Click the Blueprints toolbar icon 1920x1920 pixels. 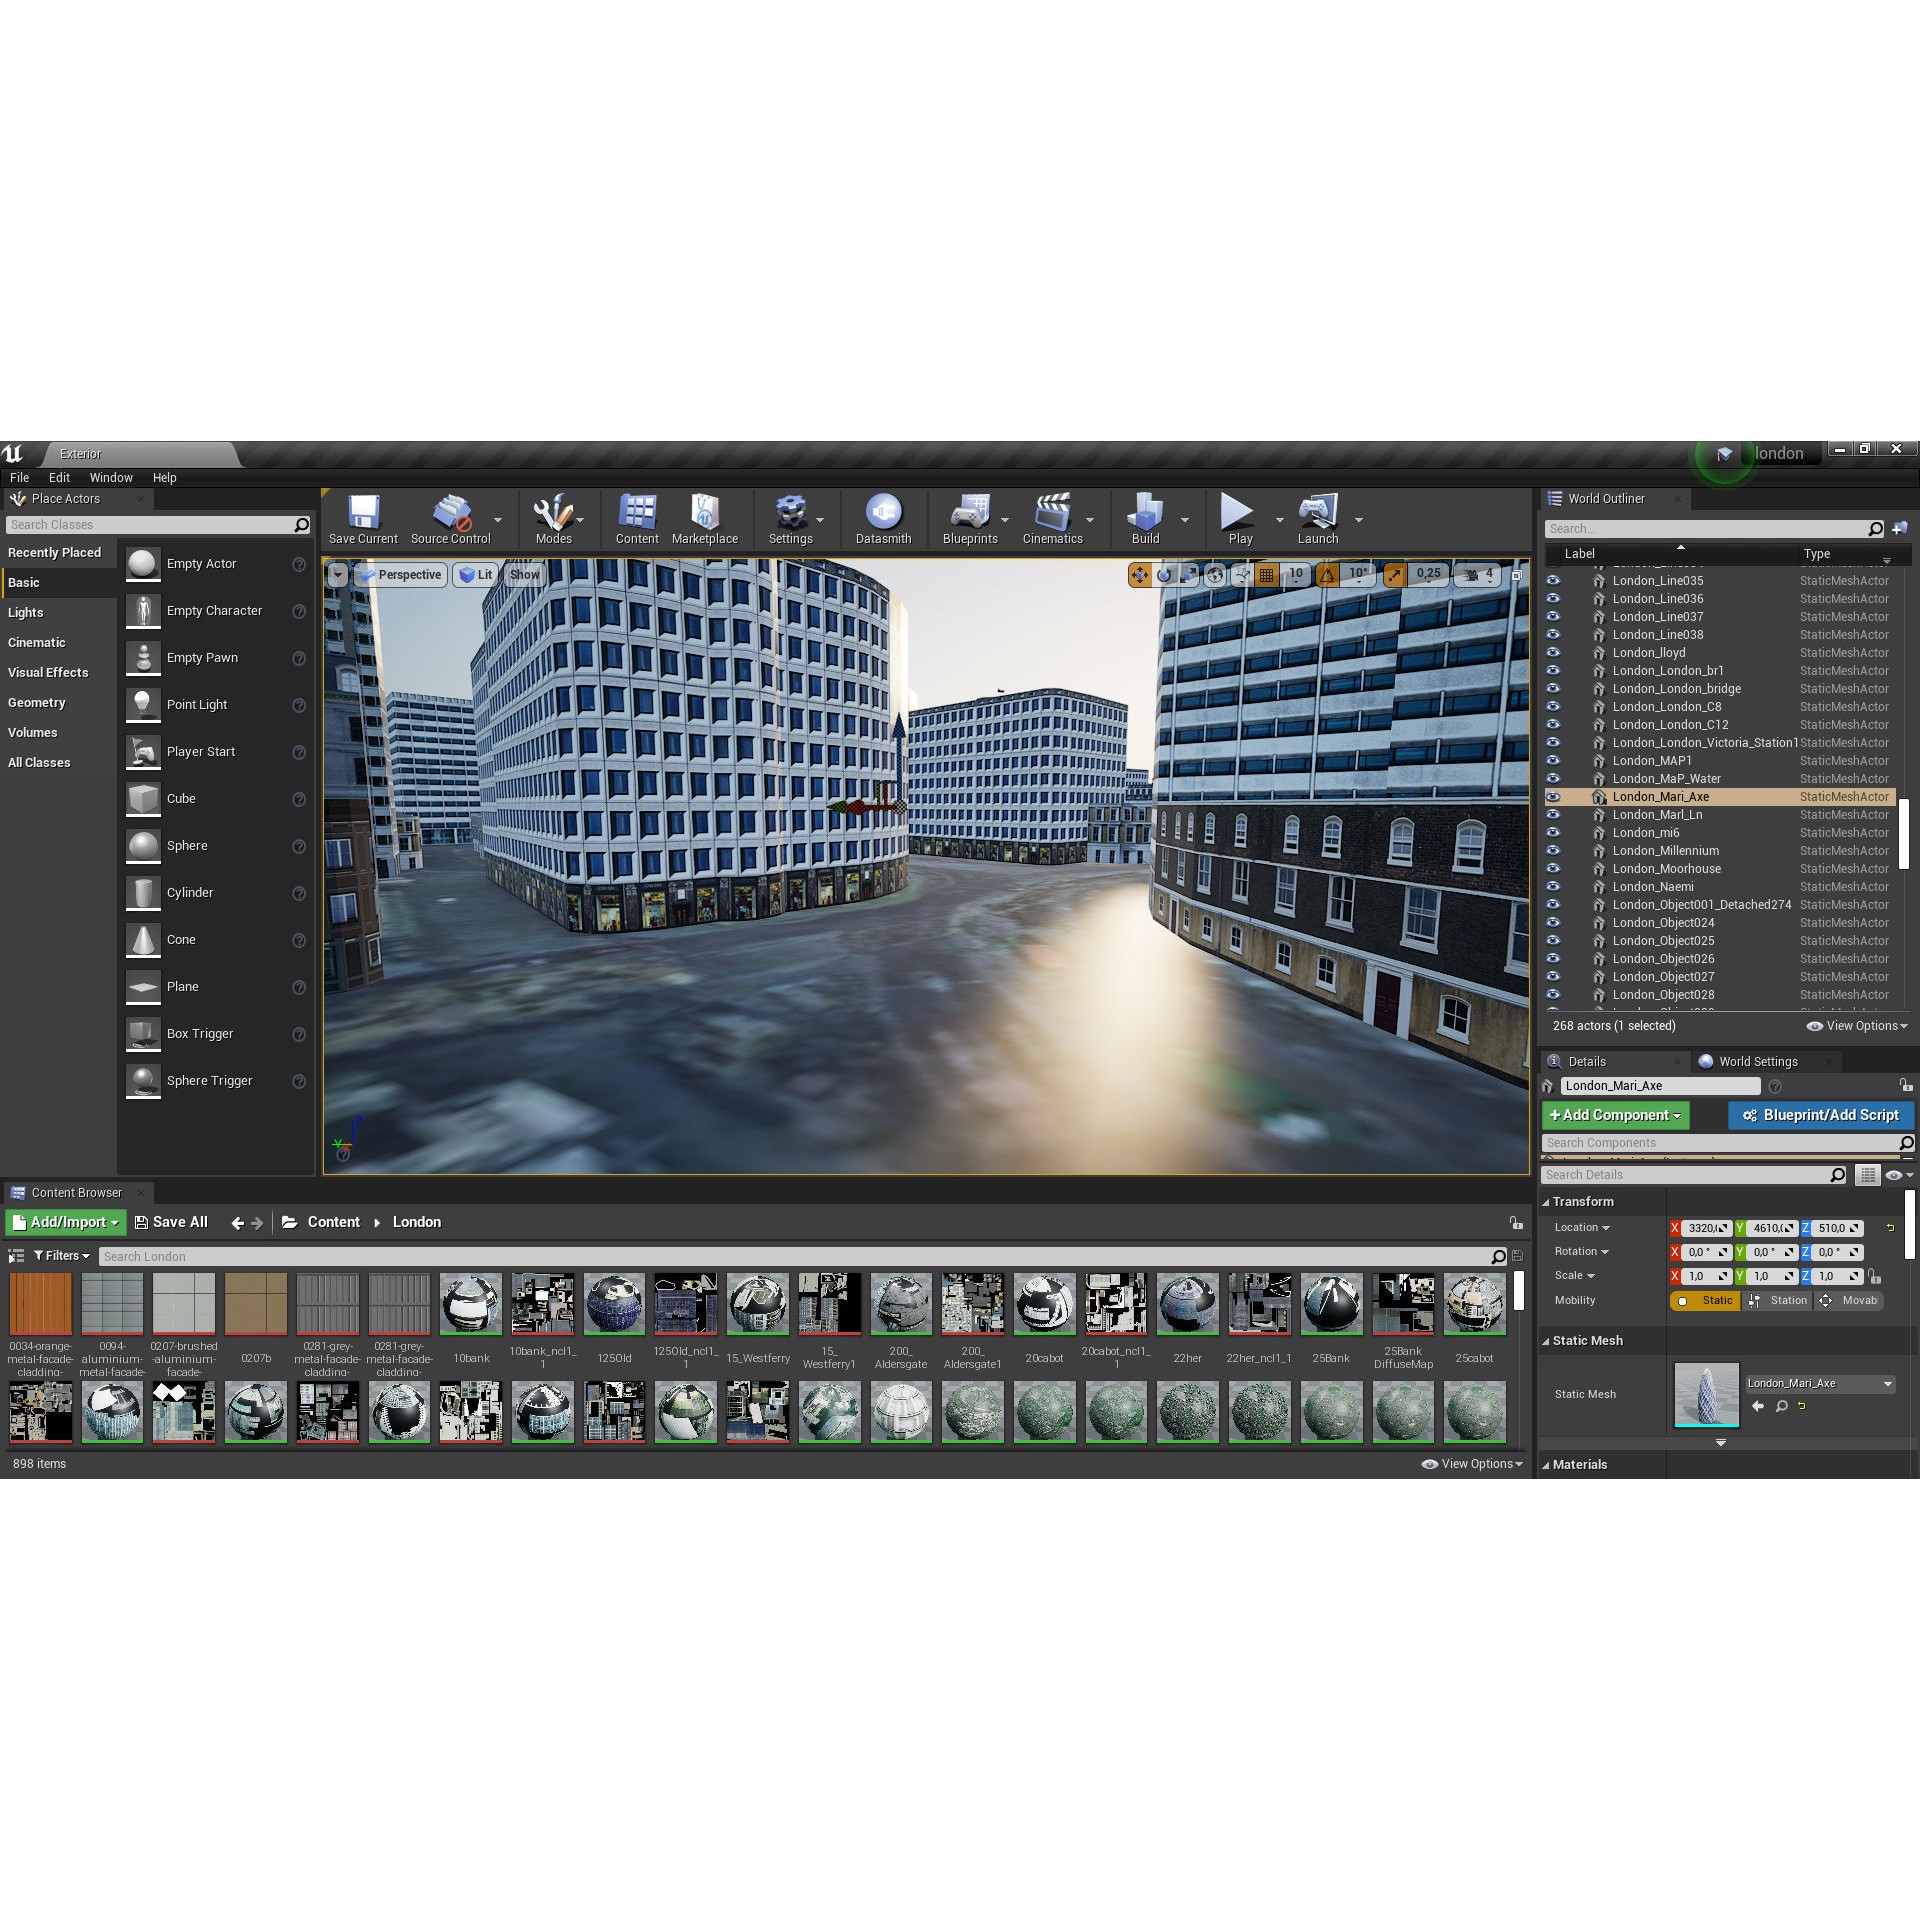[969, 518]
